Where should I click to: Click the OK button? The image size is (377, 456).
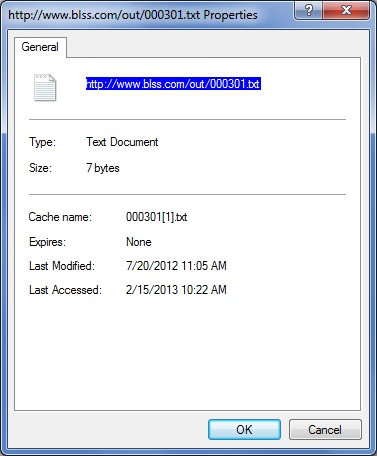tap(244, 429)
